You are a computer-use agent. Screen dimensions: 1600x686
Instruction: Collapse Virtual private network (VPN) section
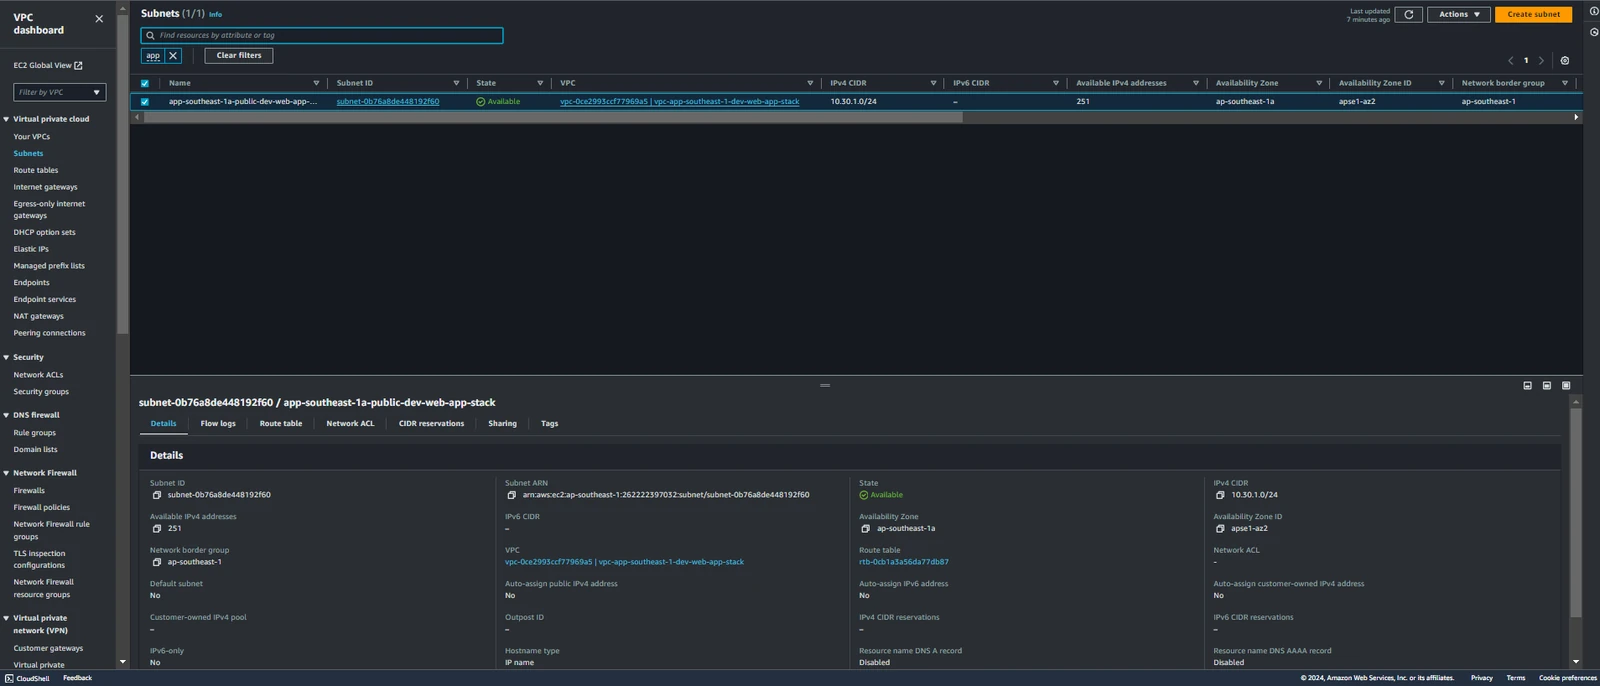click(6, 618)
